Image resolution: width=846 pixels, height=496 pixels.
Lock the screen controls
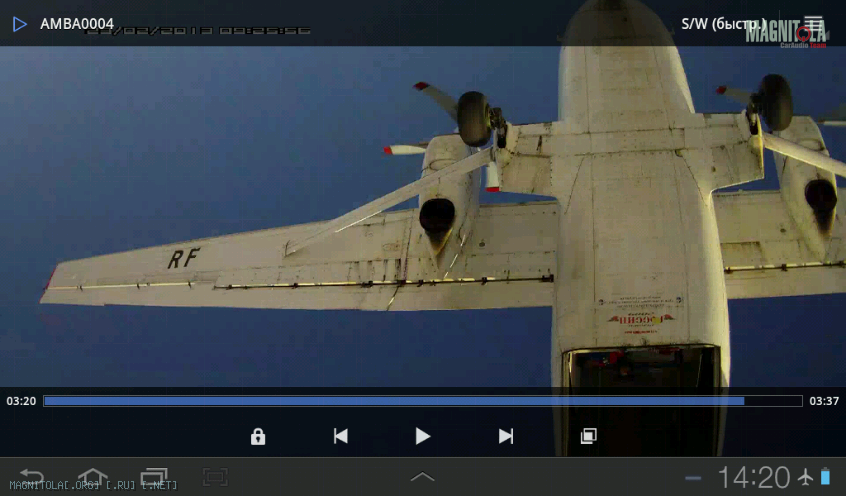click(x=258, y=436)
